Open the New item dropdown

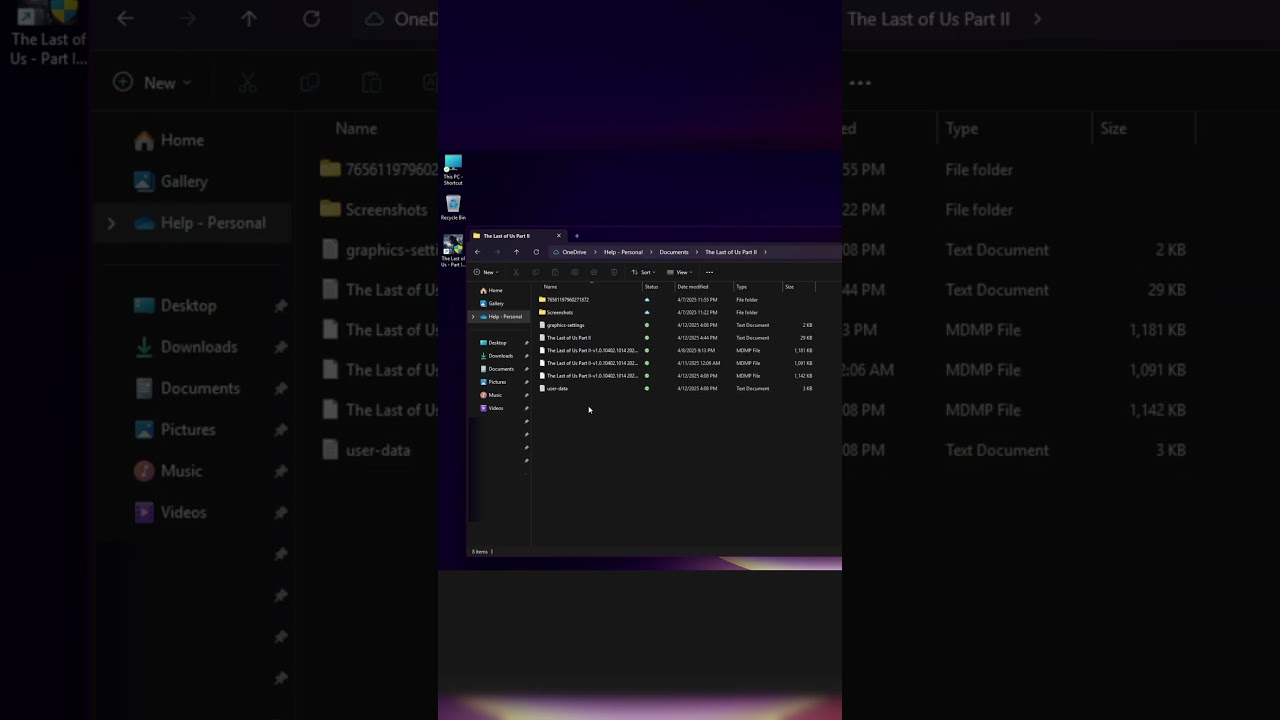(486, 272)
